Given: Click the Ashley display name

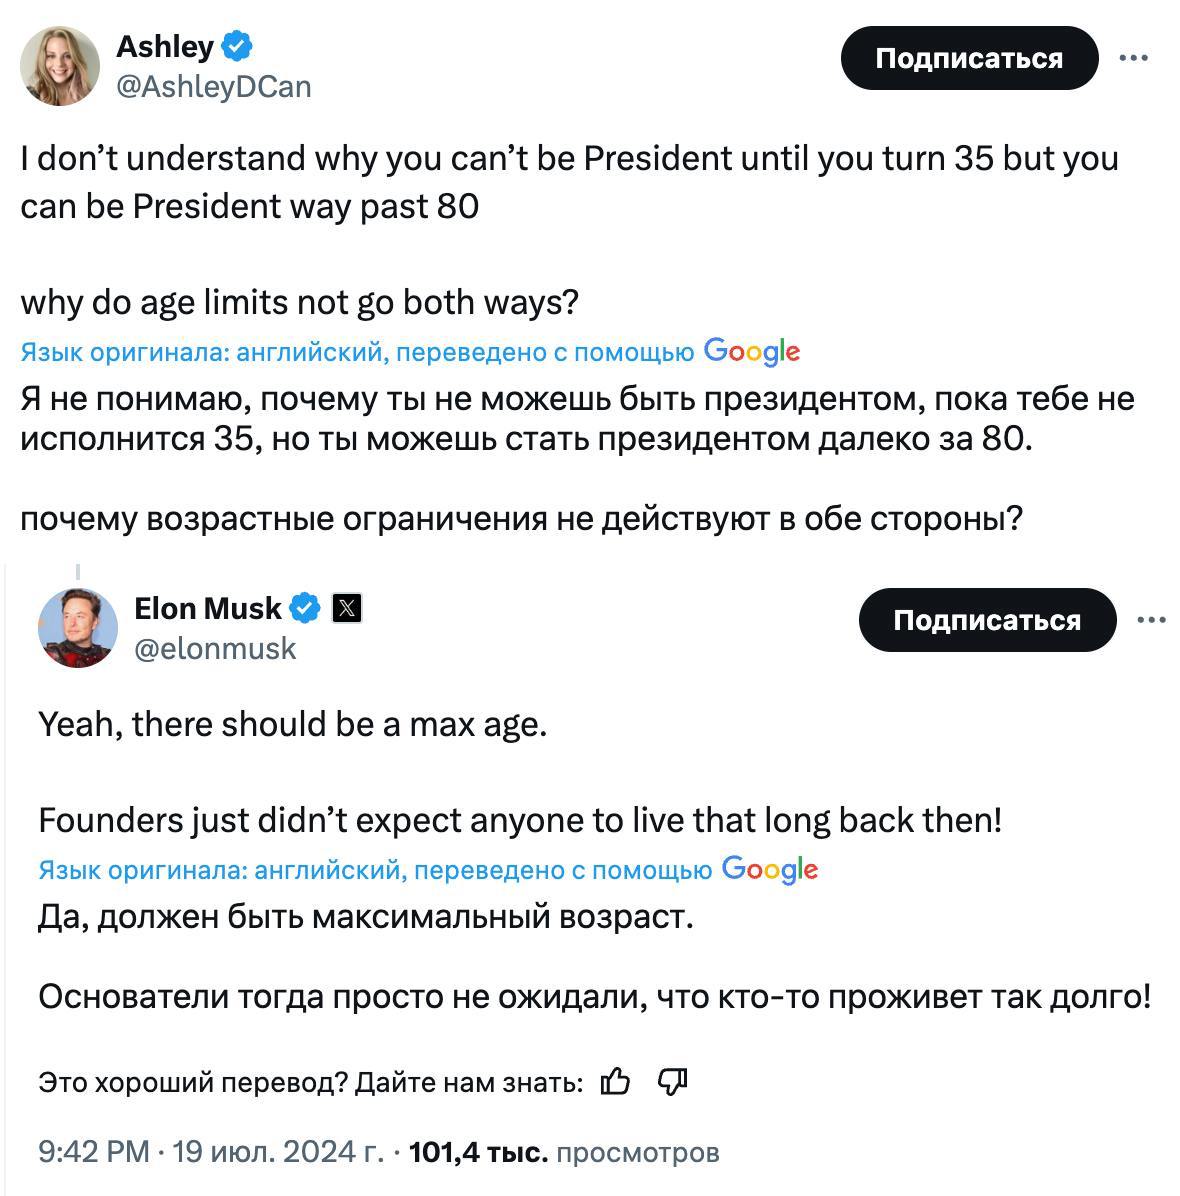Looking at the screenshot, I should coord(165,46).
